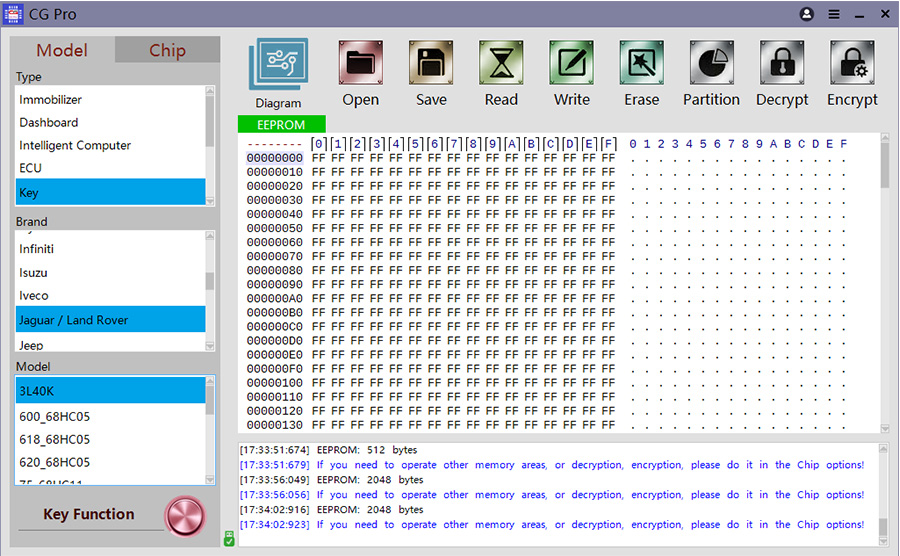The image size is (900, 556).
Task: Open the chip wiring Diagram icon
Action: (278, 66)
